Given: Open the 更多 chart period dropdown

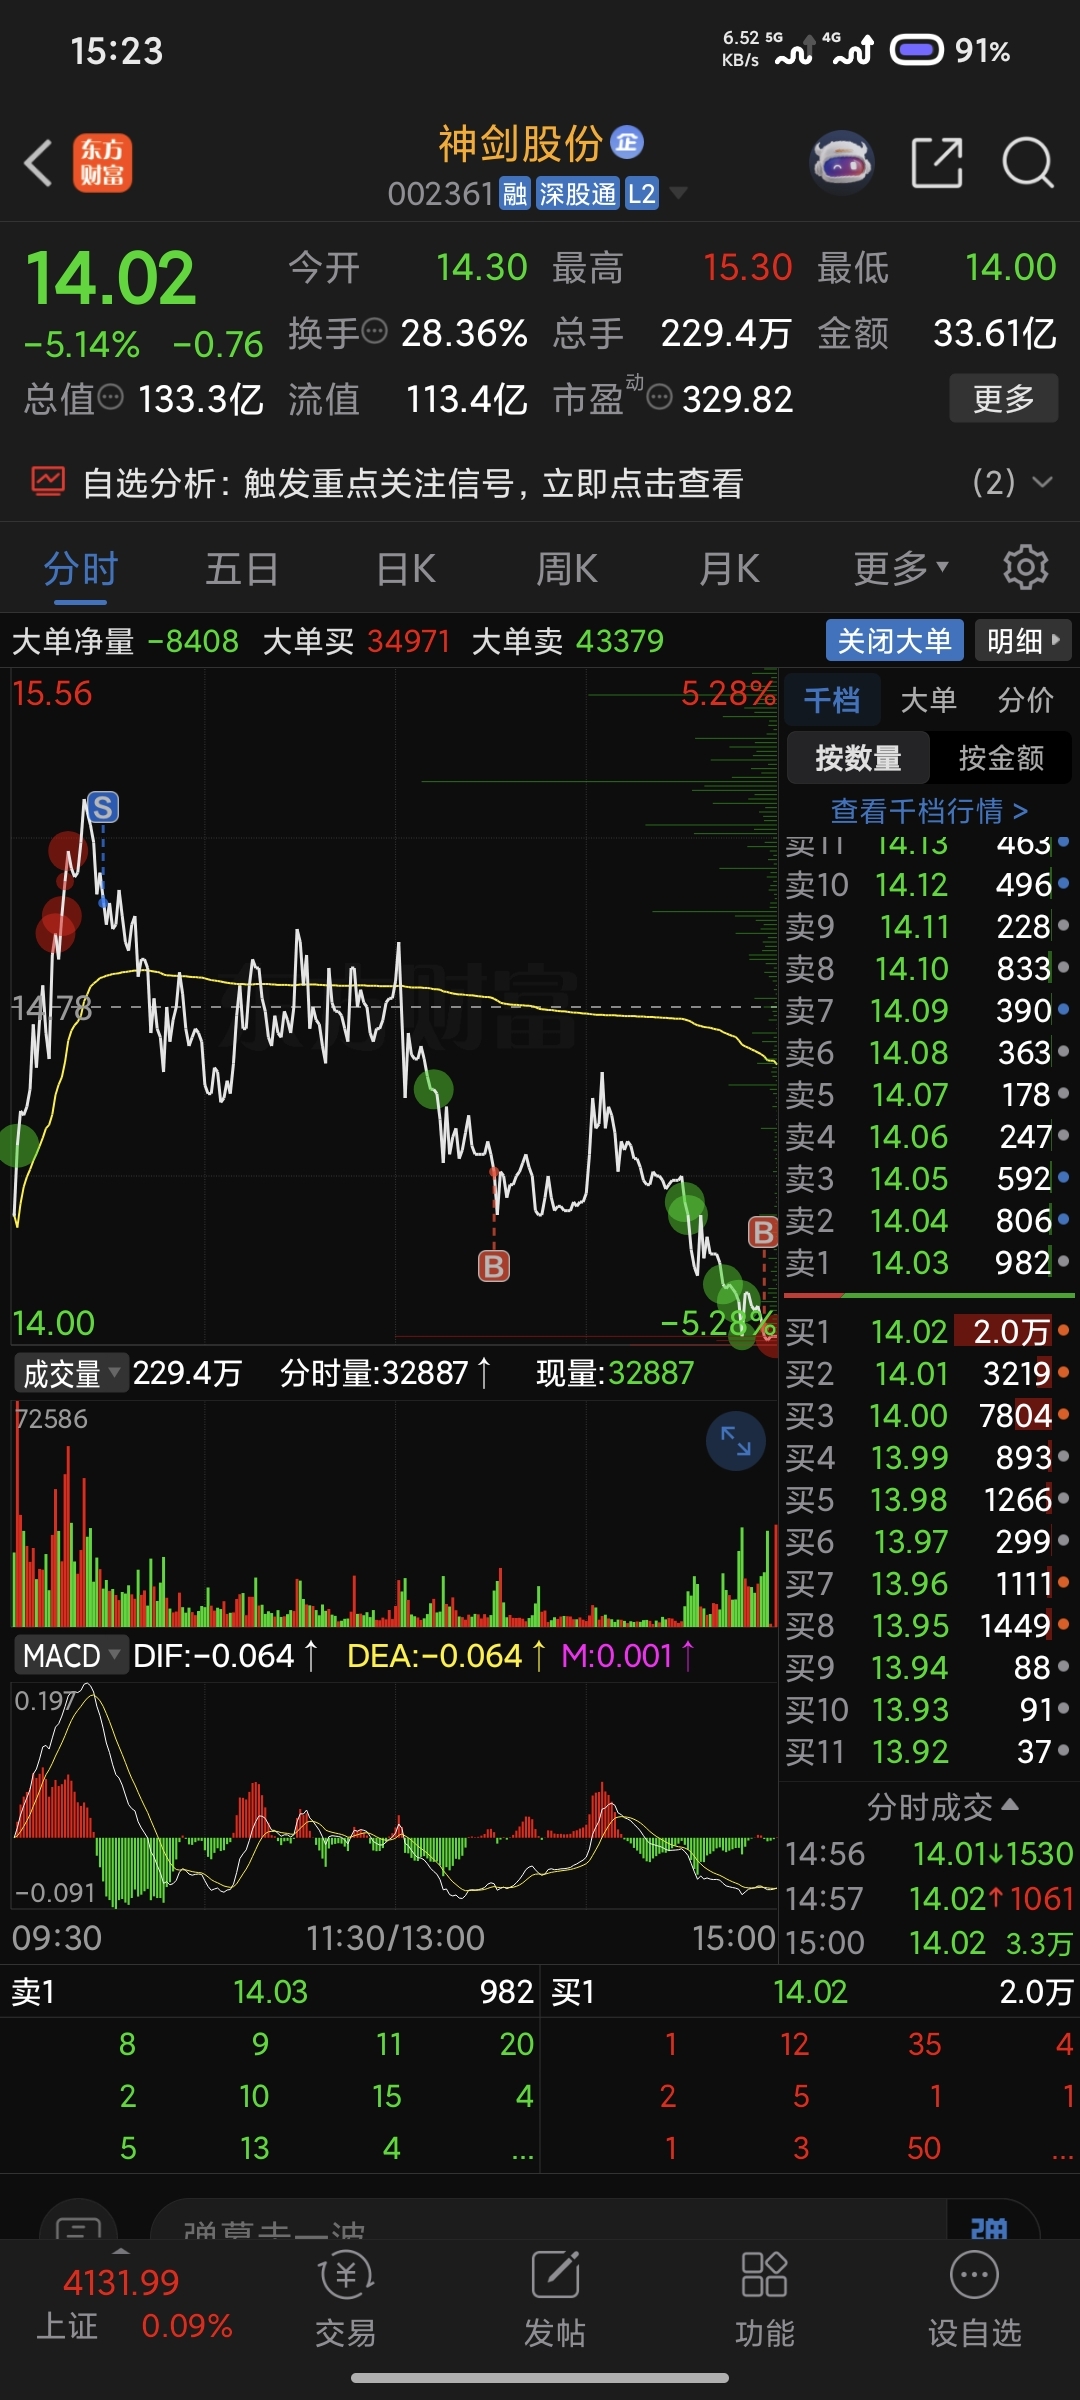Looking at the screenshot, I should coord(901,568).
